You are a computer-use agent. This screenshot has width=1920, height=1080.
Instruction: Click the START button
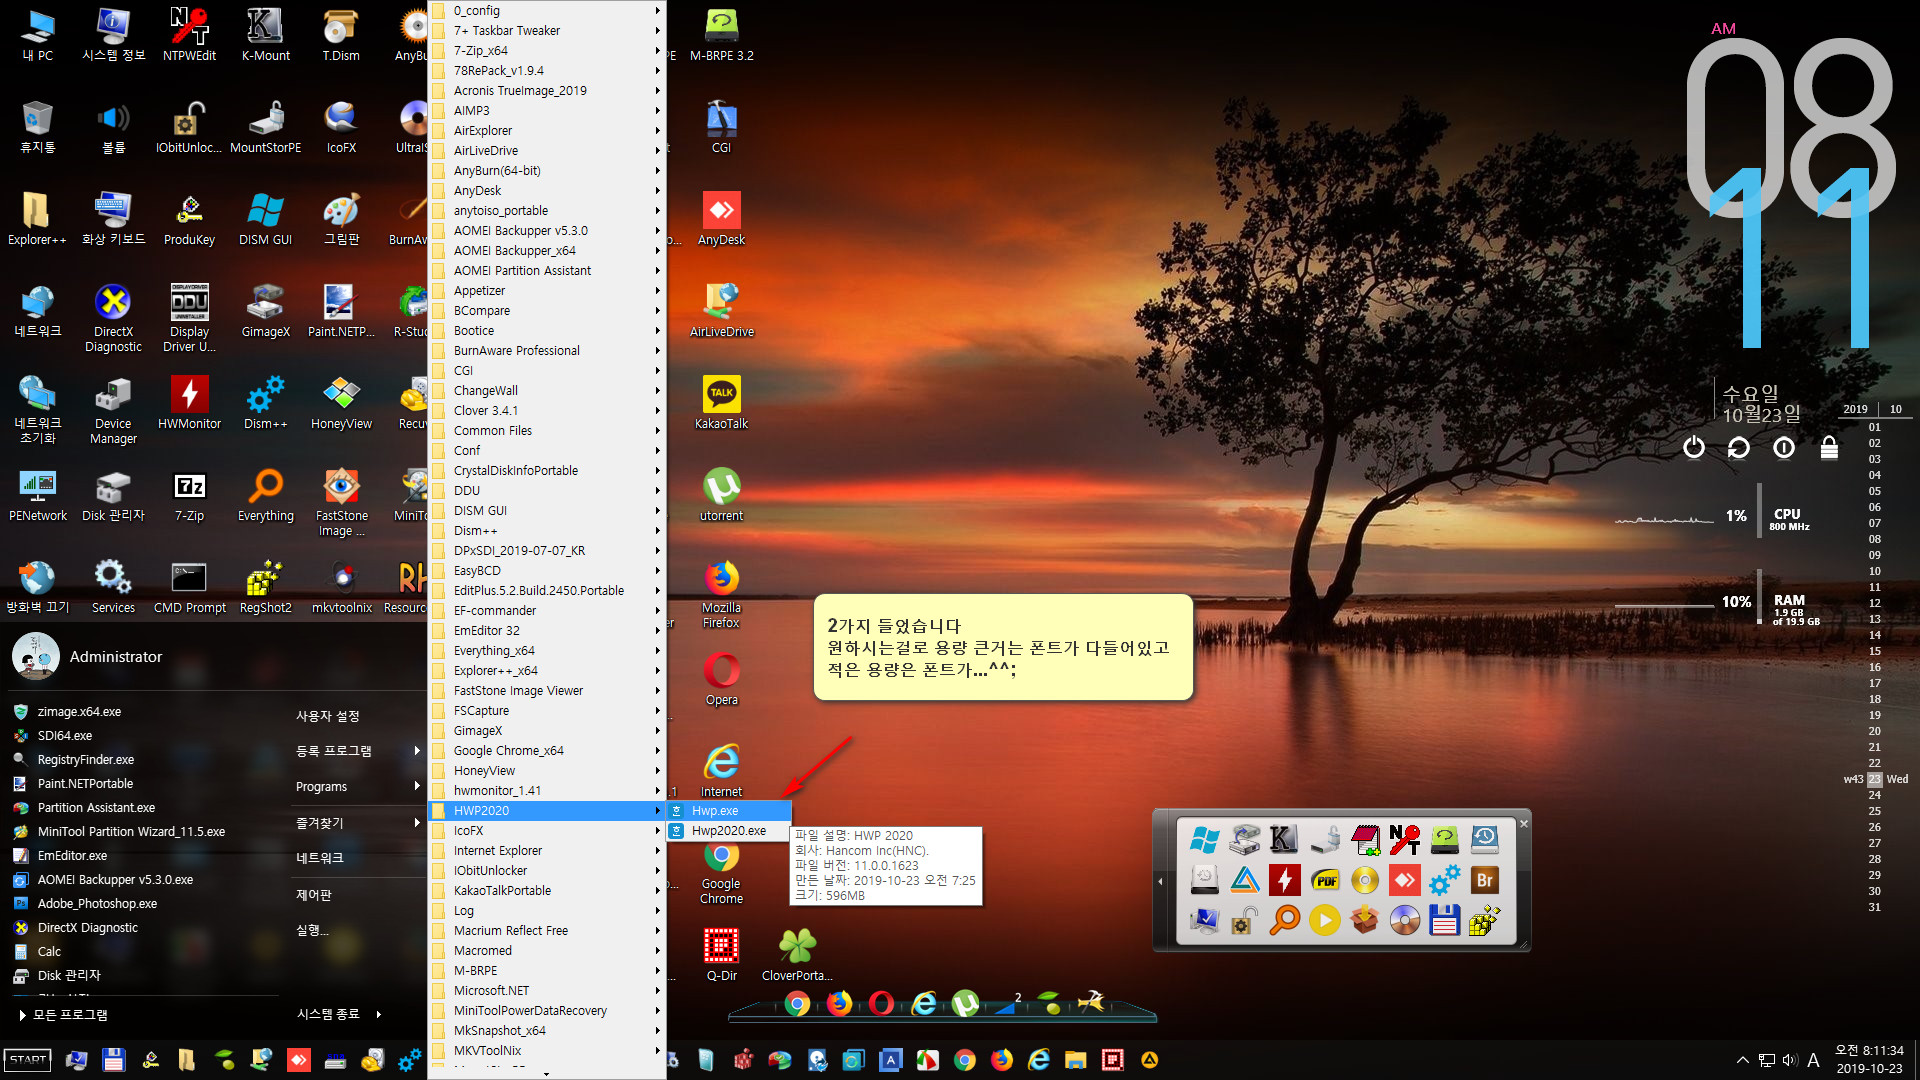click(x=28, y=1060)
